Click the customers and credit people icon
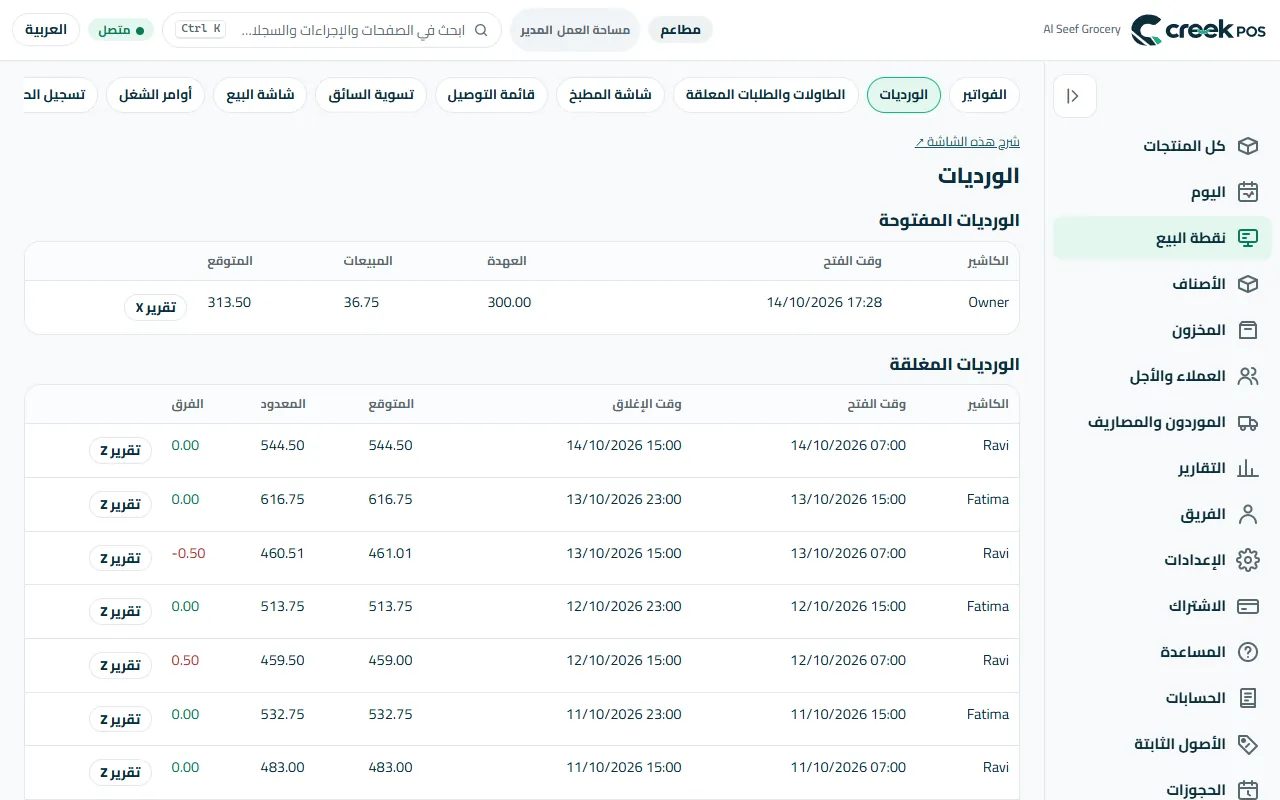The height and width of the screenshot is (800, 1280). [1247, 376]
